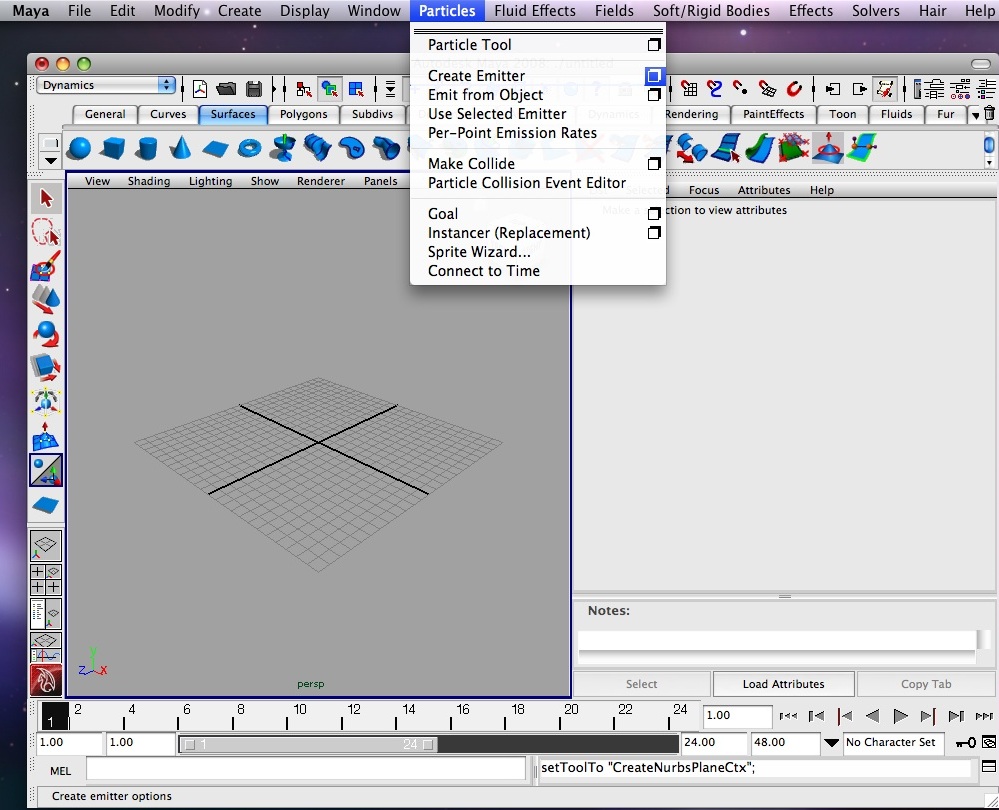Play the animation forward
999x810 pixels.
tap(900, 716)
